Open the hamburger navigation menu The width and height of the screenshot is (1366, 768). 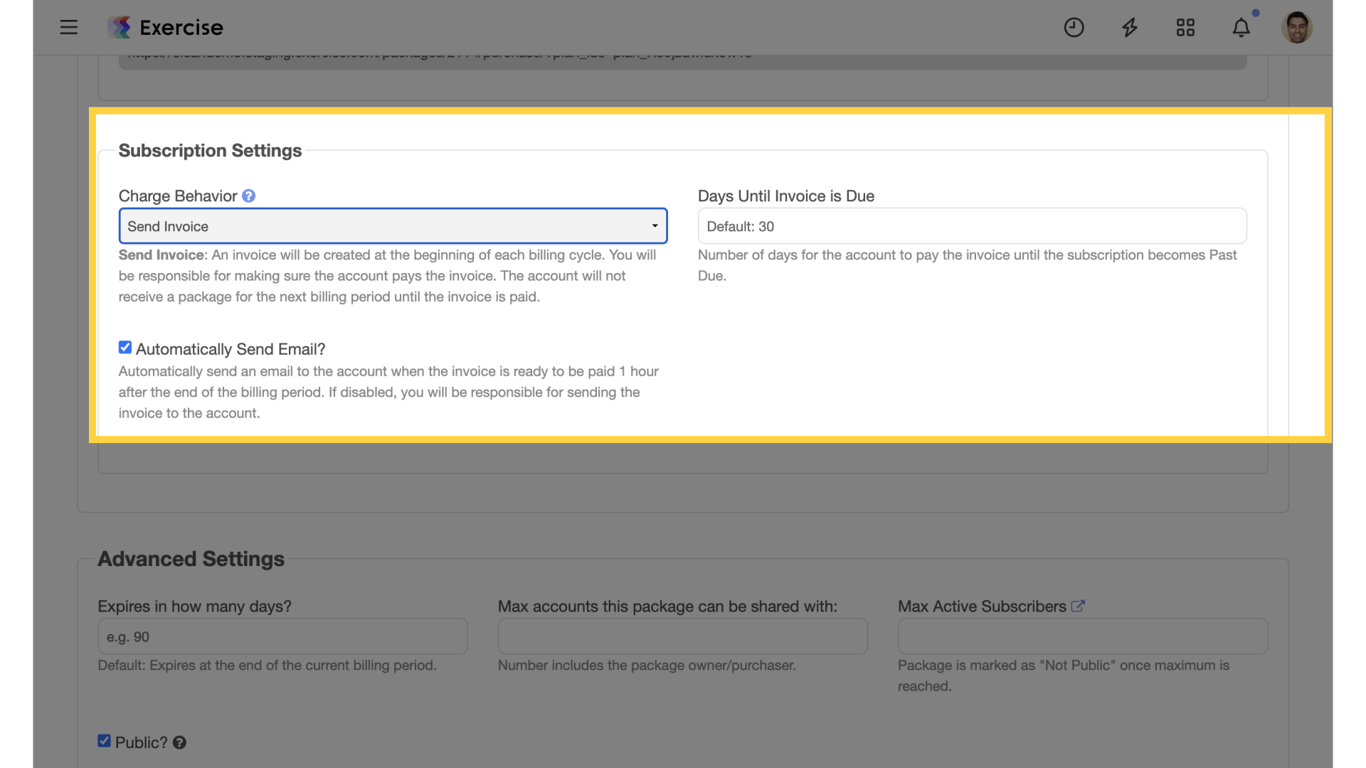coord(68,27)
